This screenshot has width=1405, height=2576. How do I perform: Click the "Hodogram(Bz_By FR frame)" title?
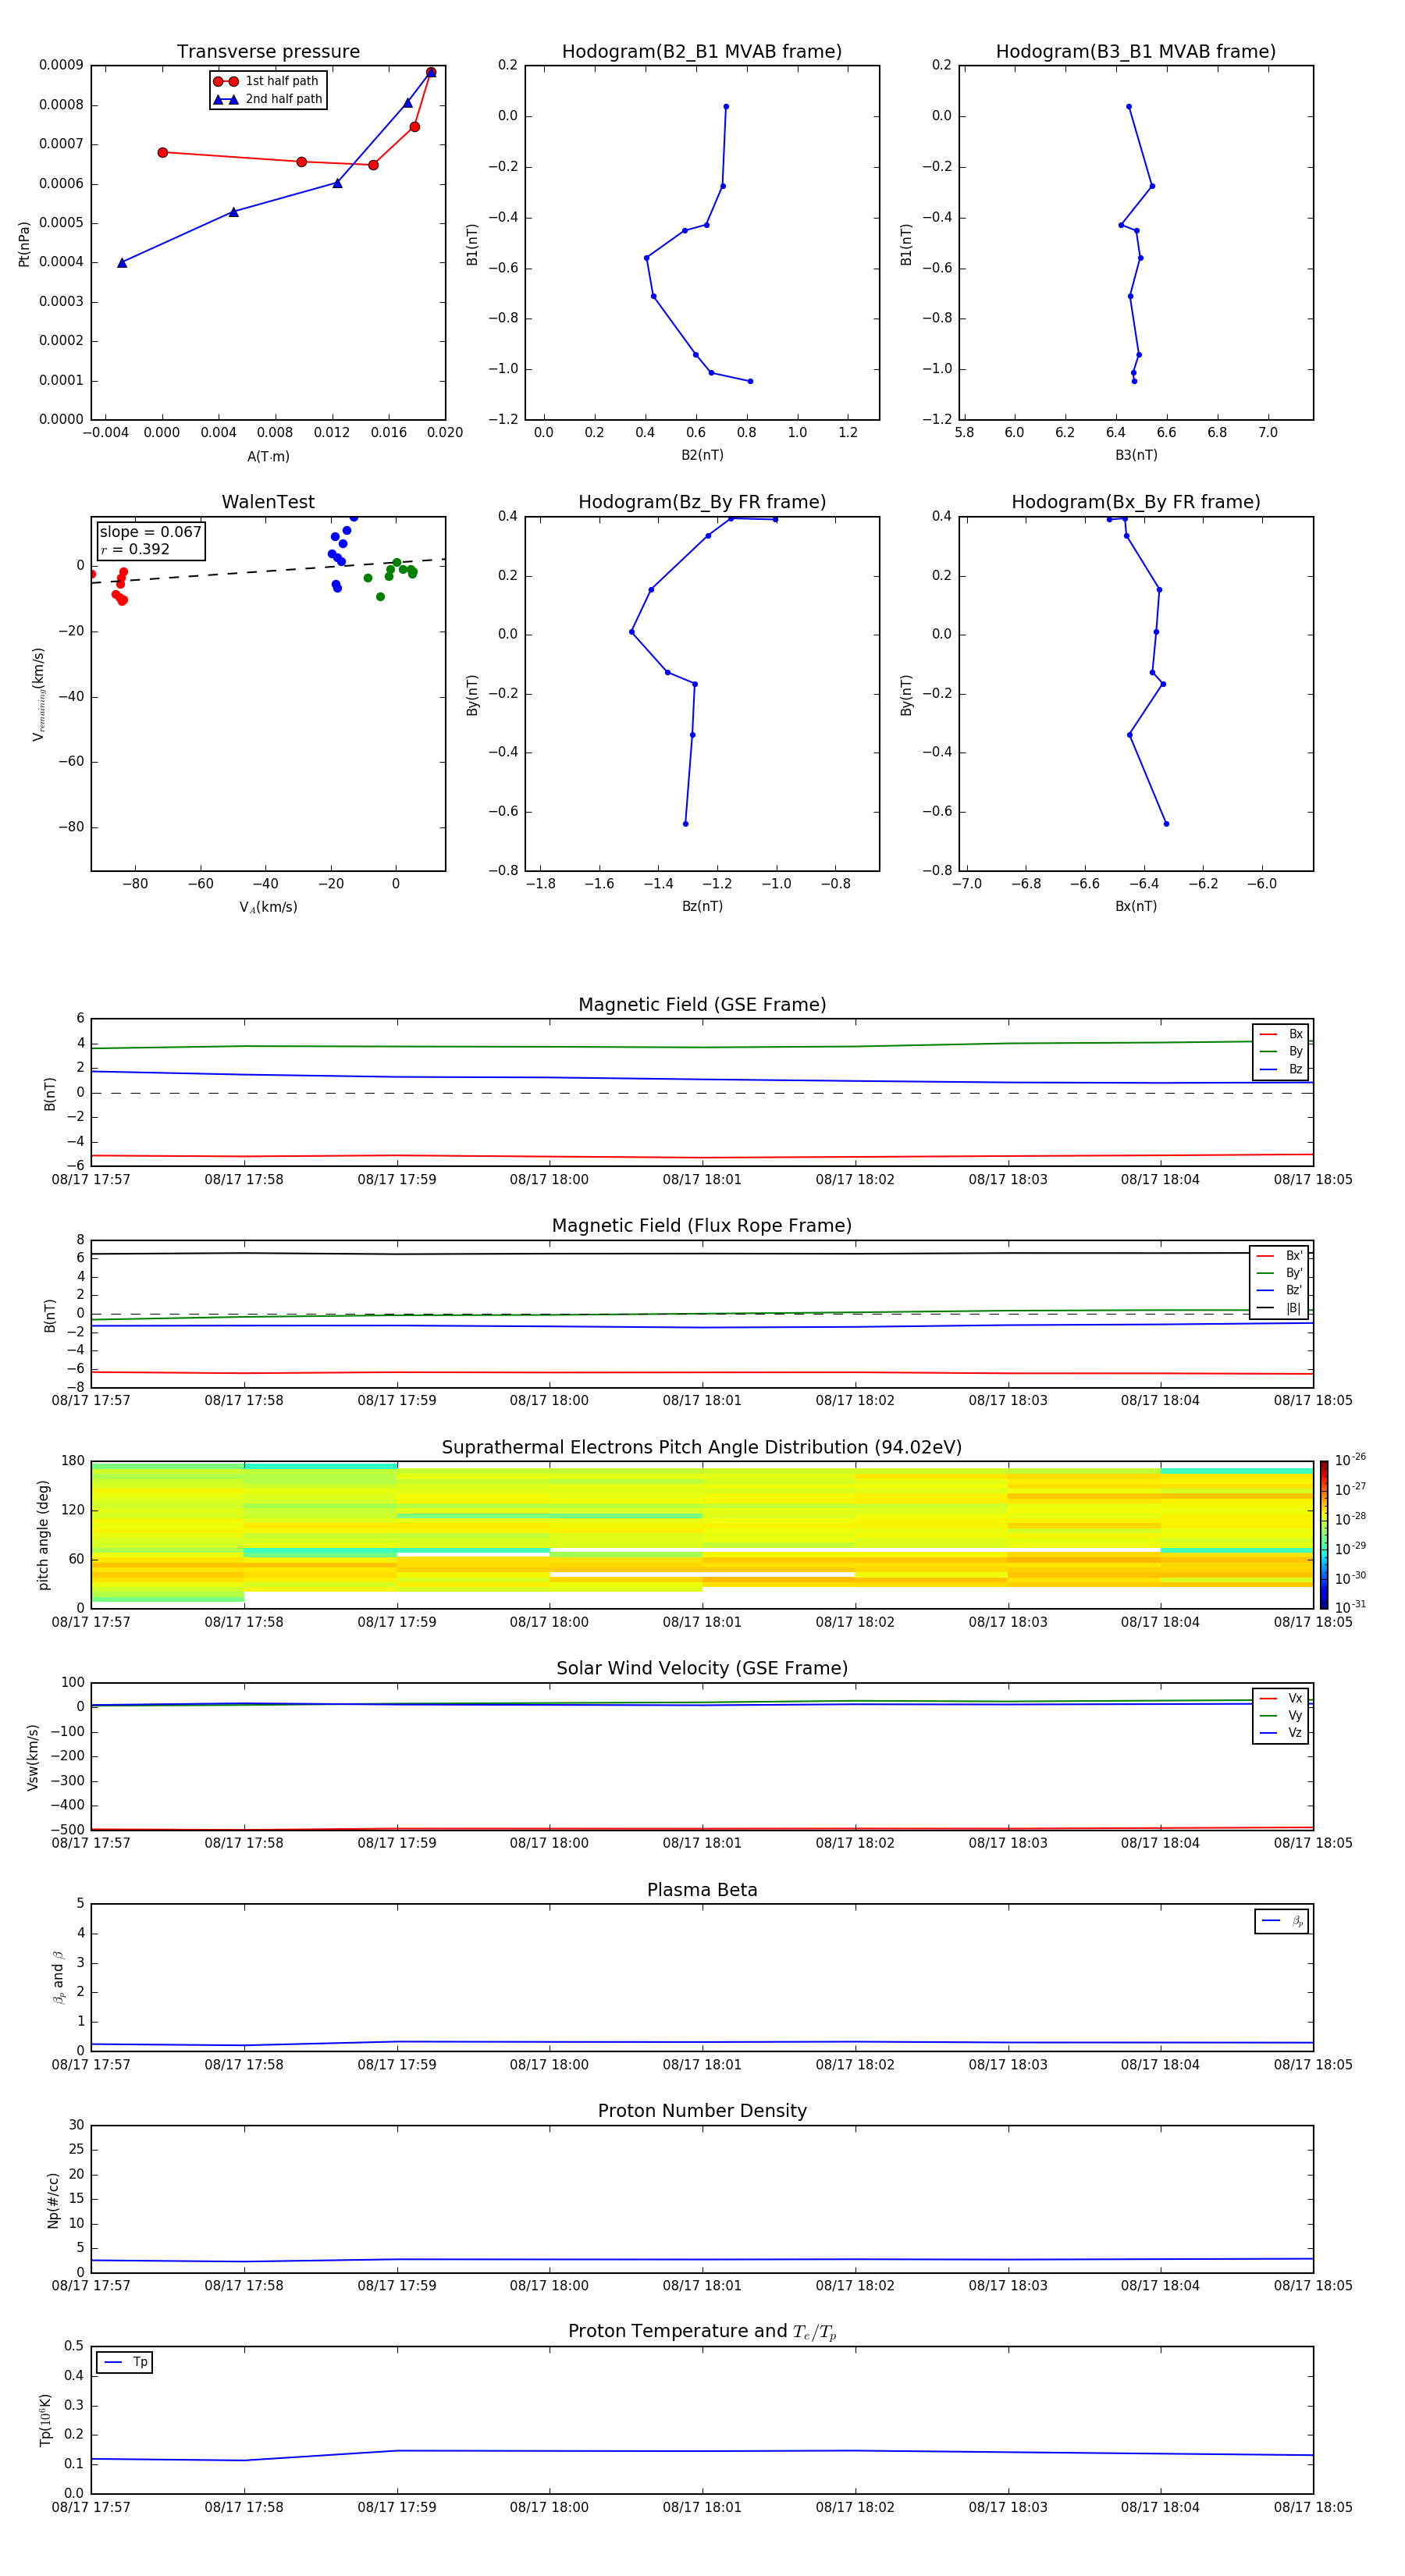[702, 502]
